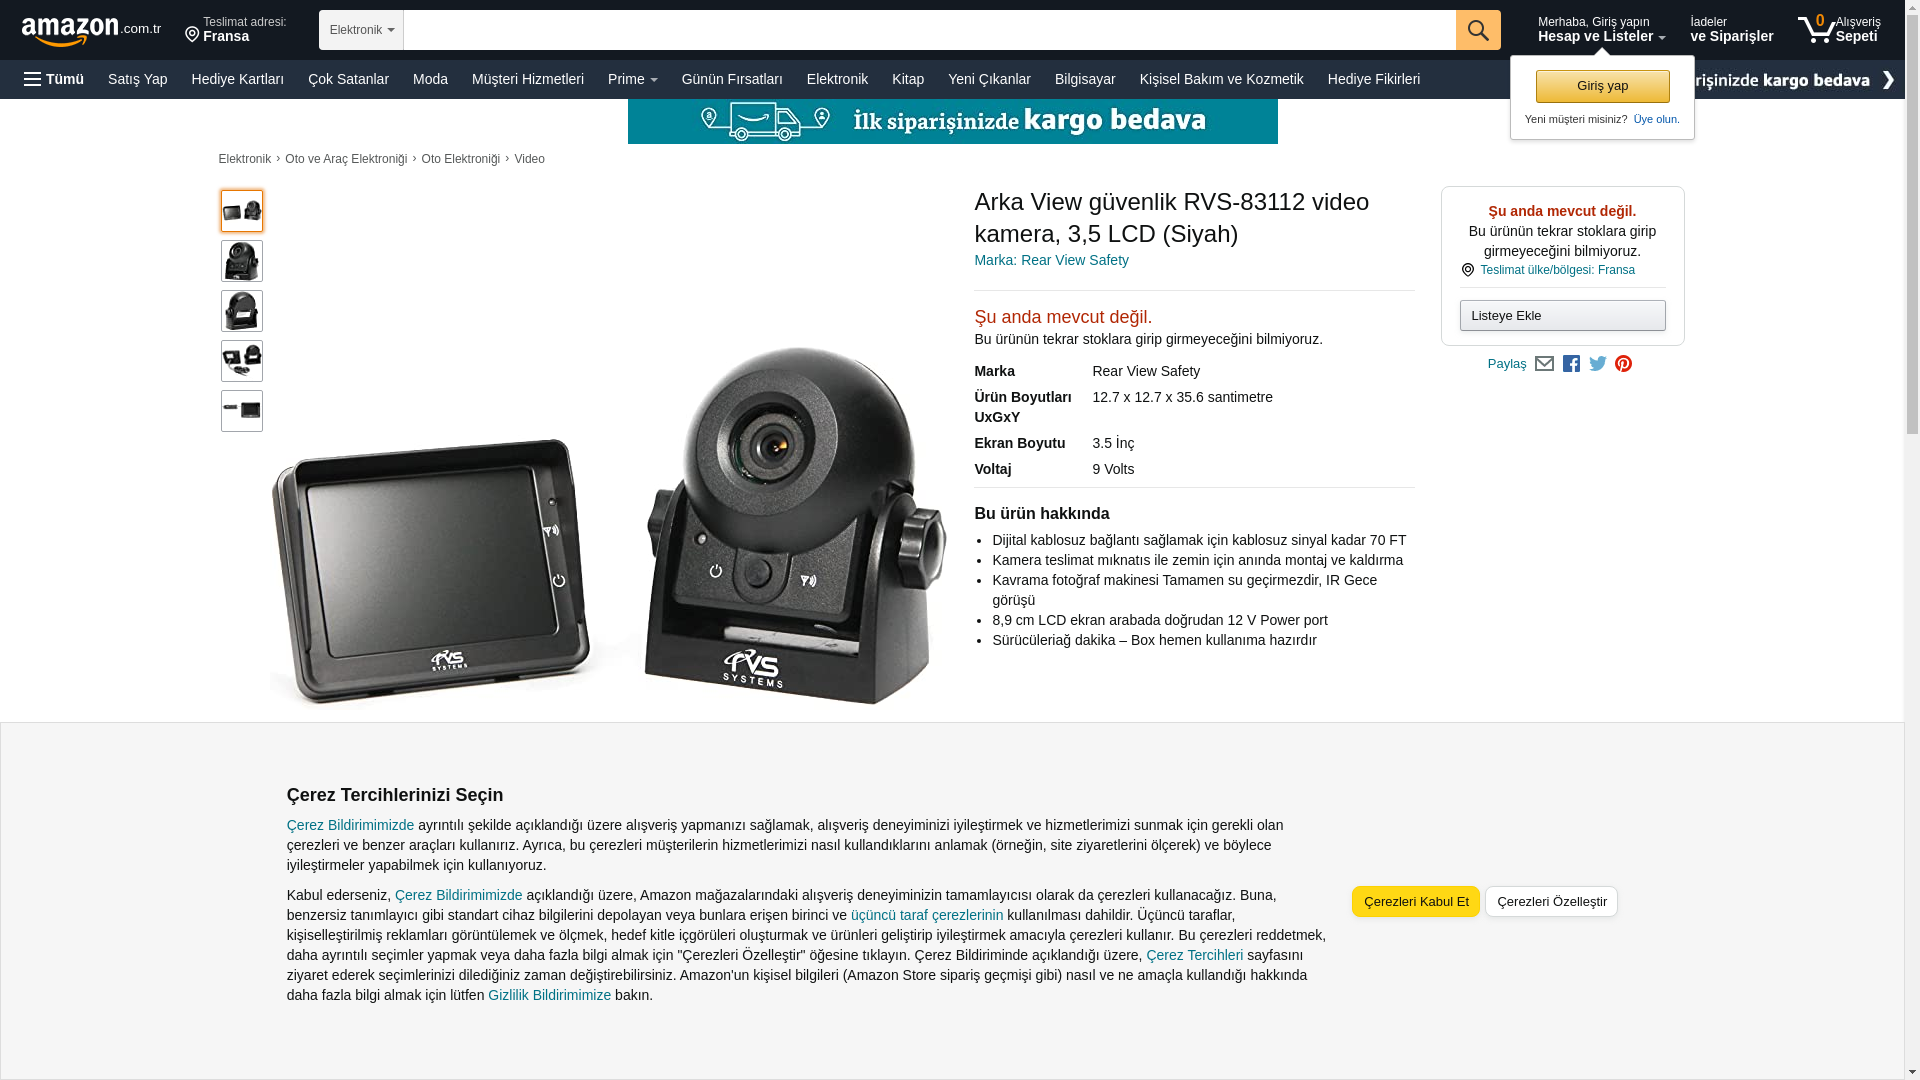The width and height of the screenshot is (1920, 1080).
Task: Select the second camera product thumbnail
Action: (x=242, y=261)
